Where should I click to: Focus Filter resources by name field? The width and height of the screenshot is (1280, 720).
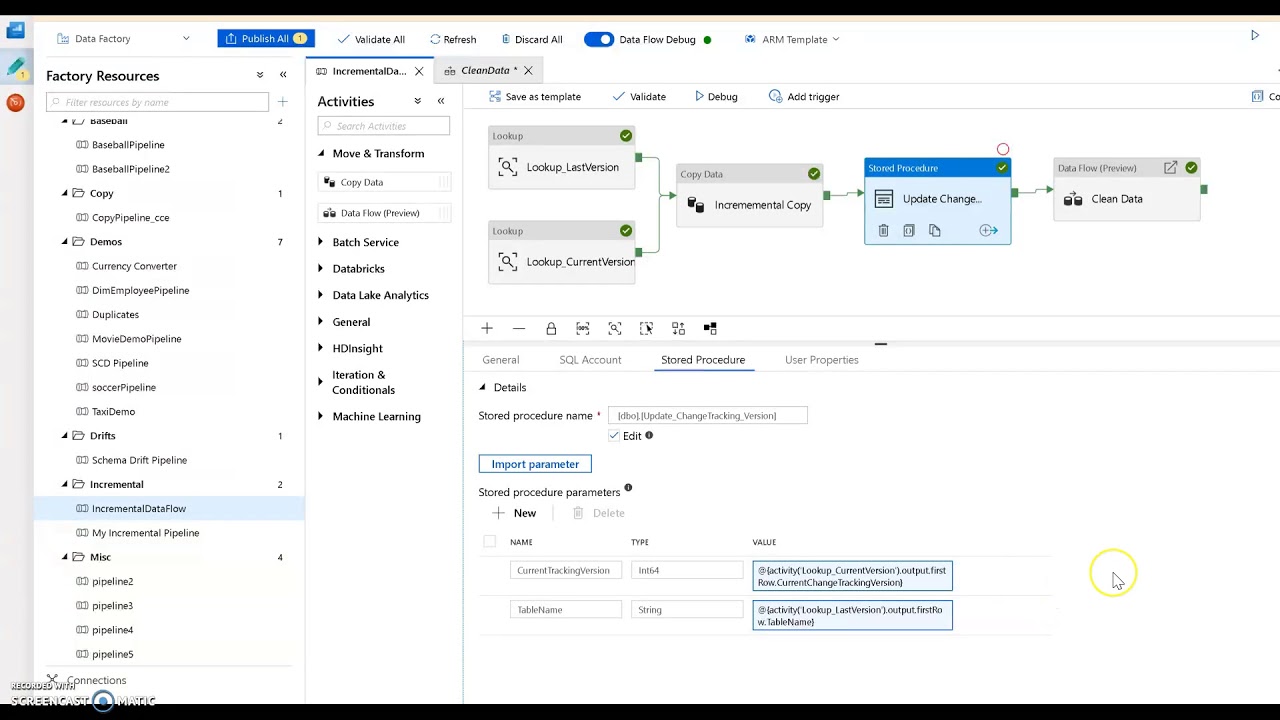click(x=157, y=102)
